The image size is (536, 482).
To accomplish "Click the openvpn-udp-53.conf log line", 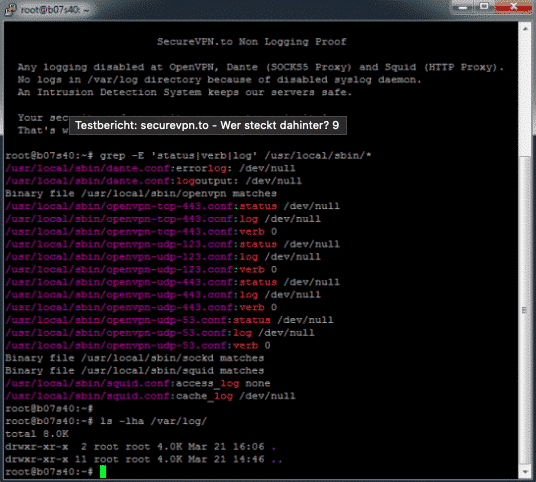I will coord(160,333).
